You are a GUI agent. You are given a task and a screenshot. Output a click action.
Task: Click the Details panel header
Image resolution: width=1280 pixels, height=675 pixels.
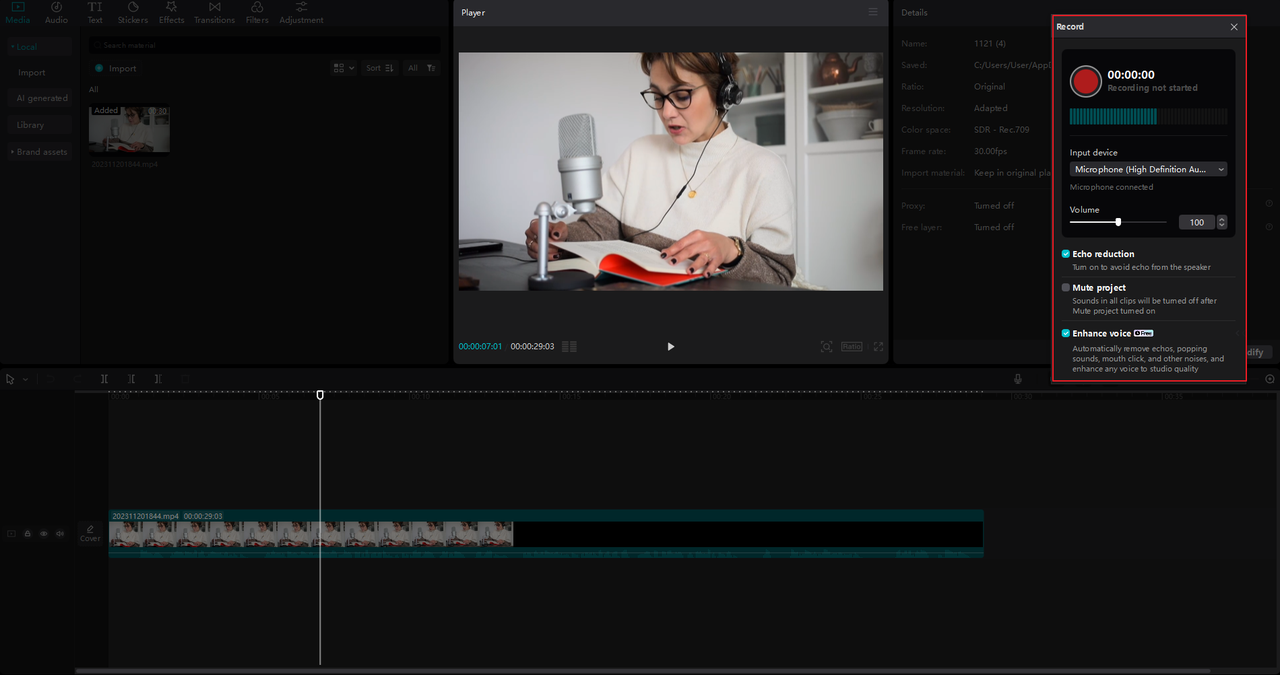click(914, 12)
